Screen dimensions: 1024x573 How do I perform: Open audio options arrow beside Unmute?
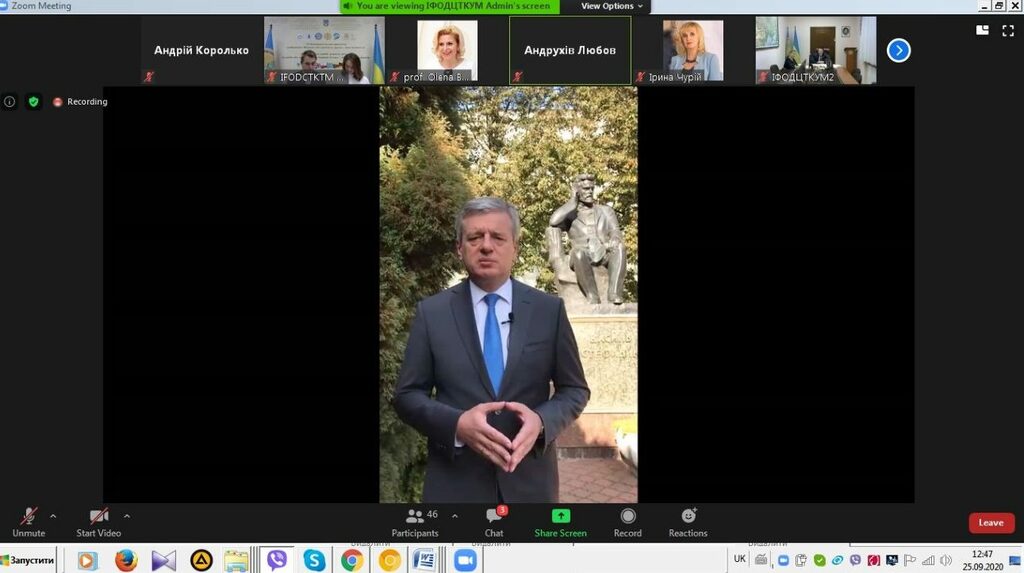[x=53, y=516]
